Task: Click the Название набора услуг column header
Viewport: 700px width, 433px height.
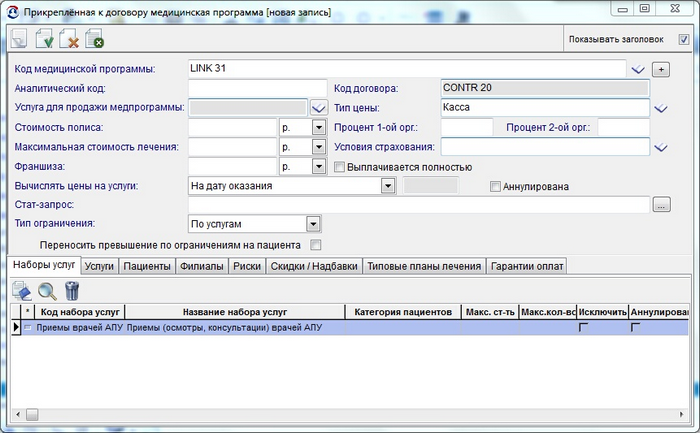Action: [x=235, y=312]
